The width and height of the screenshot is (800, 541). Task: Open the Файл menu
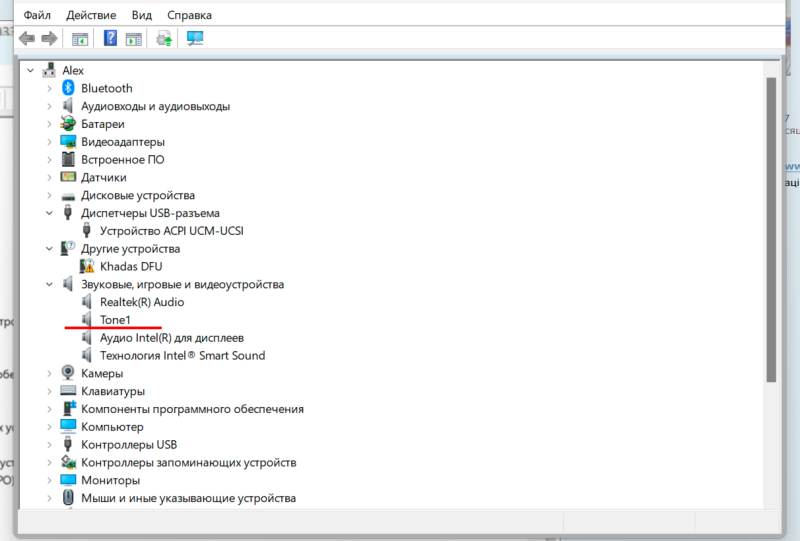coord(38,16)
